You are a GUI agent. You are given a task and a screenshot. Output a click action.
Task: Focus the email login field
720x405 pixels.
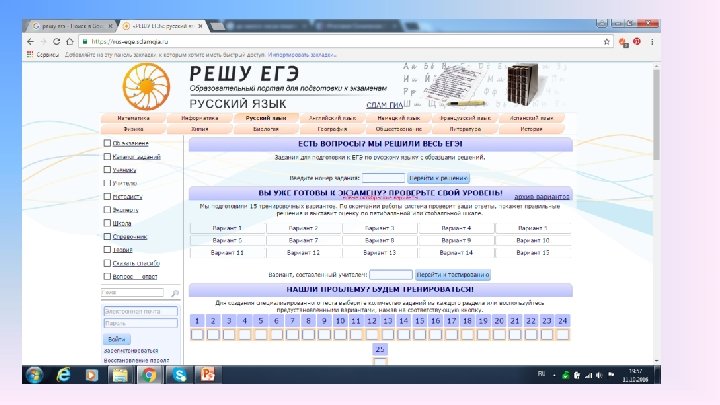coord(141,311)
